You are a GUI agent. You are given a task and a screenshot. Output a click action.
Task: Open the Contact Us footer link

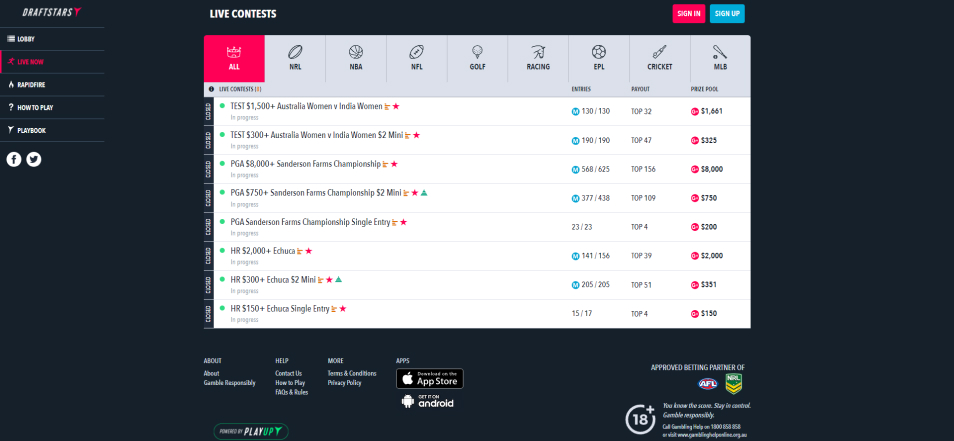click(288, 373)
